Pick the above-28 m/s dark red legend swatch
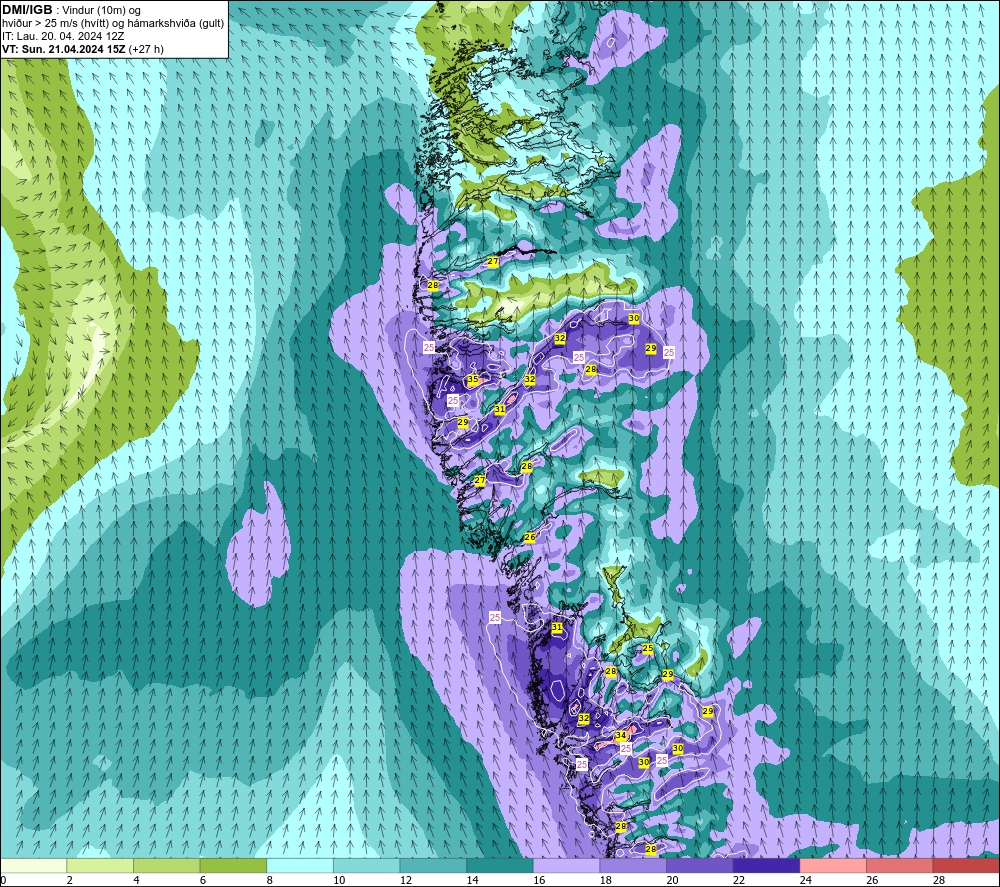 click(966, 865)
